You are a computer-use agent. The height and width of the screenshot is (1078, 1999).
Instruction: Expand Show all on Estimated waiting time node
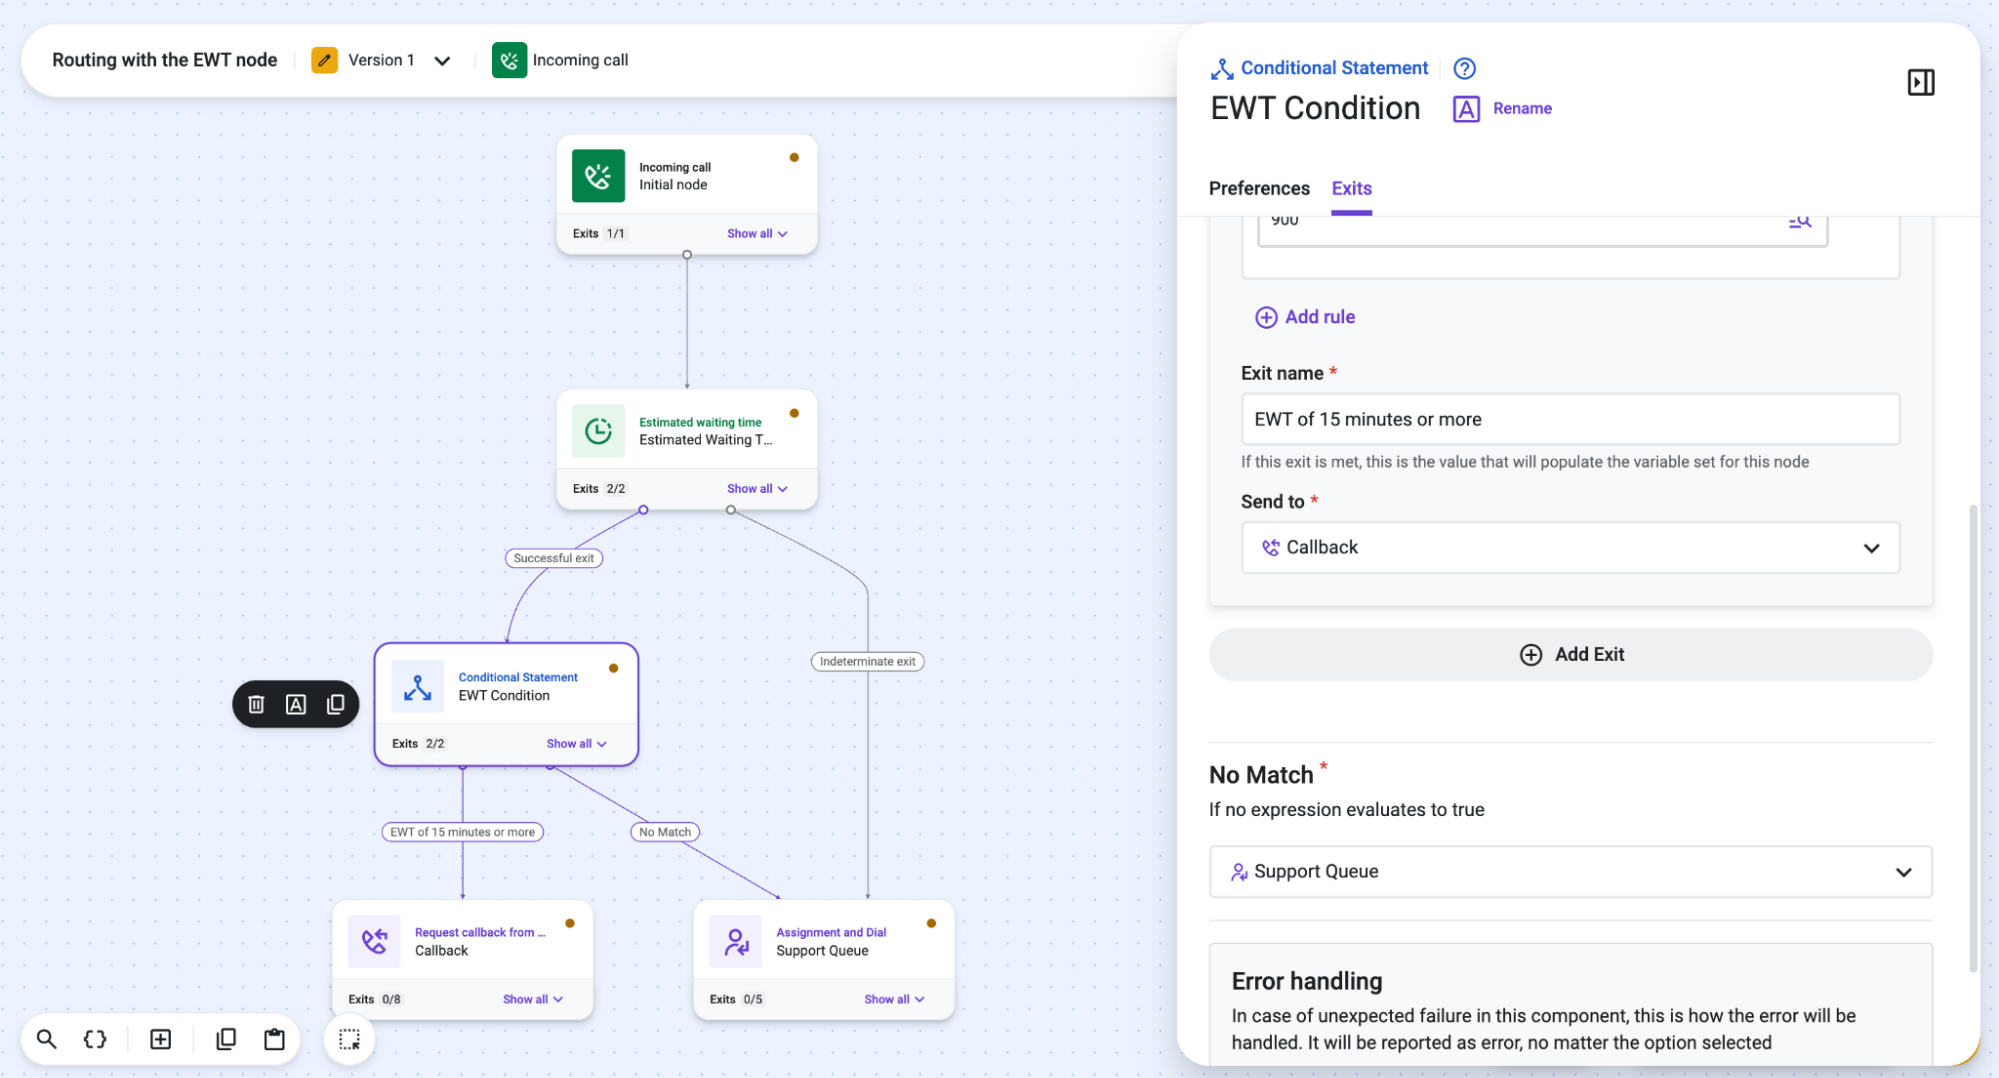tap(757, 488)
